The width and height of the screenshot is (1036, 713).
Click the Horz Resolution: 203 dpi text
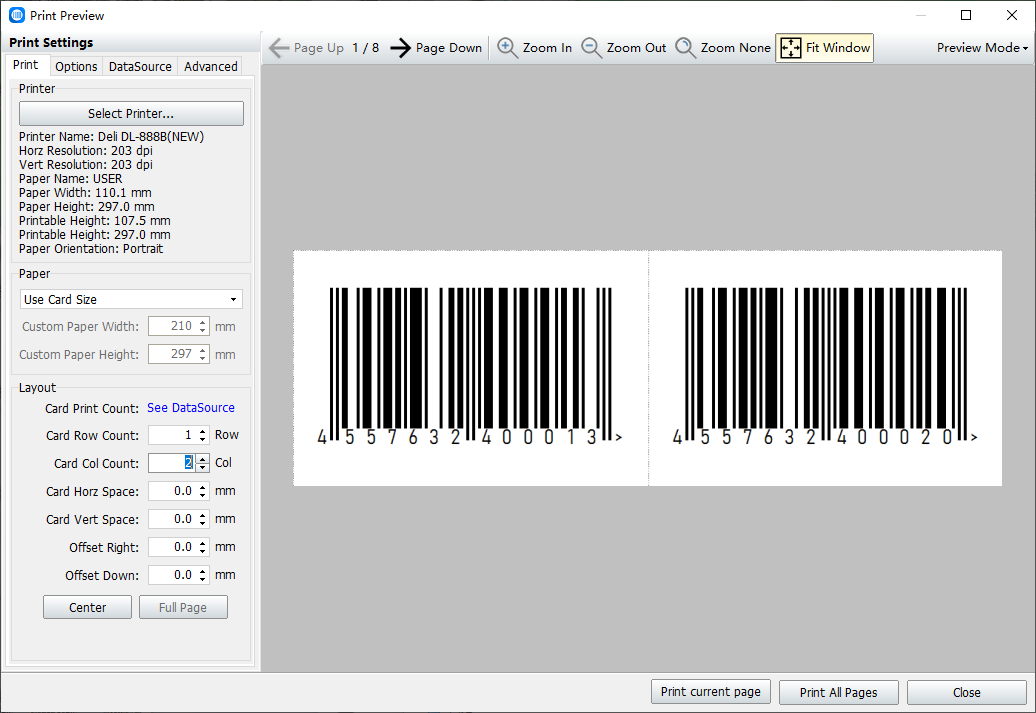[x=86, y=151]
